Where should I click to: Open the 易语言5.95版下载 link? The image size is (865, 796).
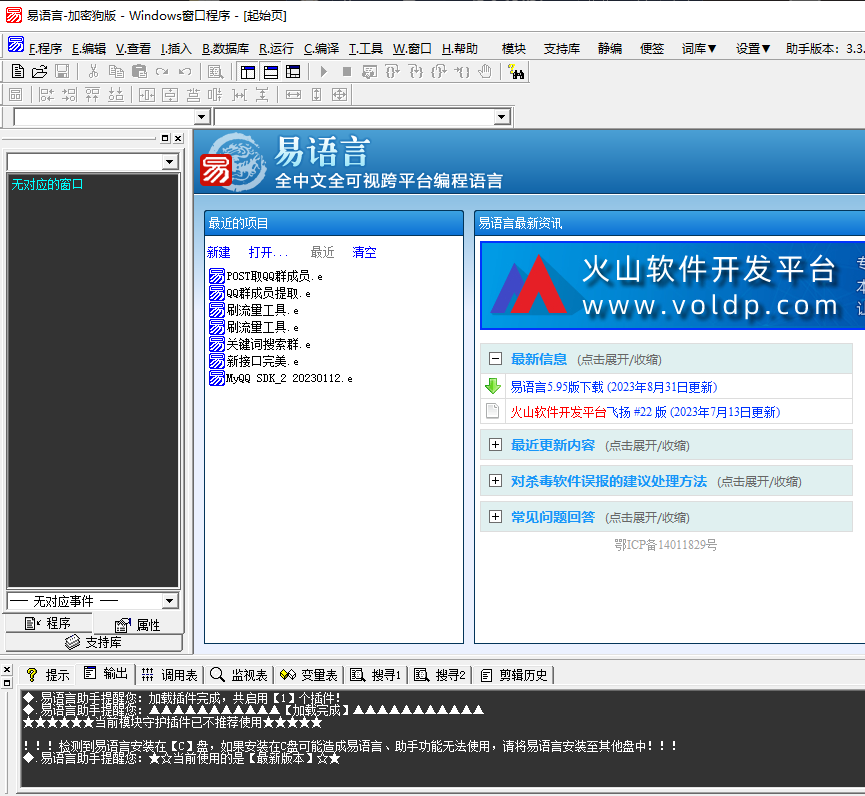click(613, 387)
